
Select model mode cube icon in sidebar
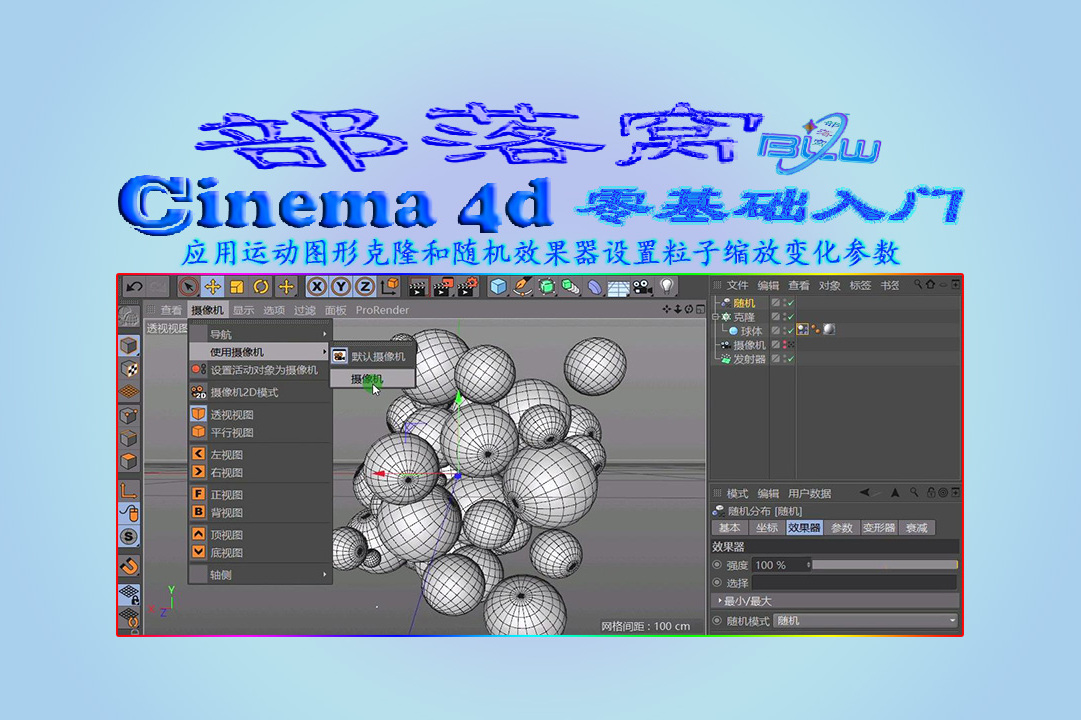[x=129, y=346]
